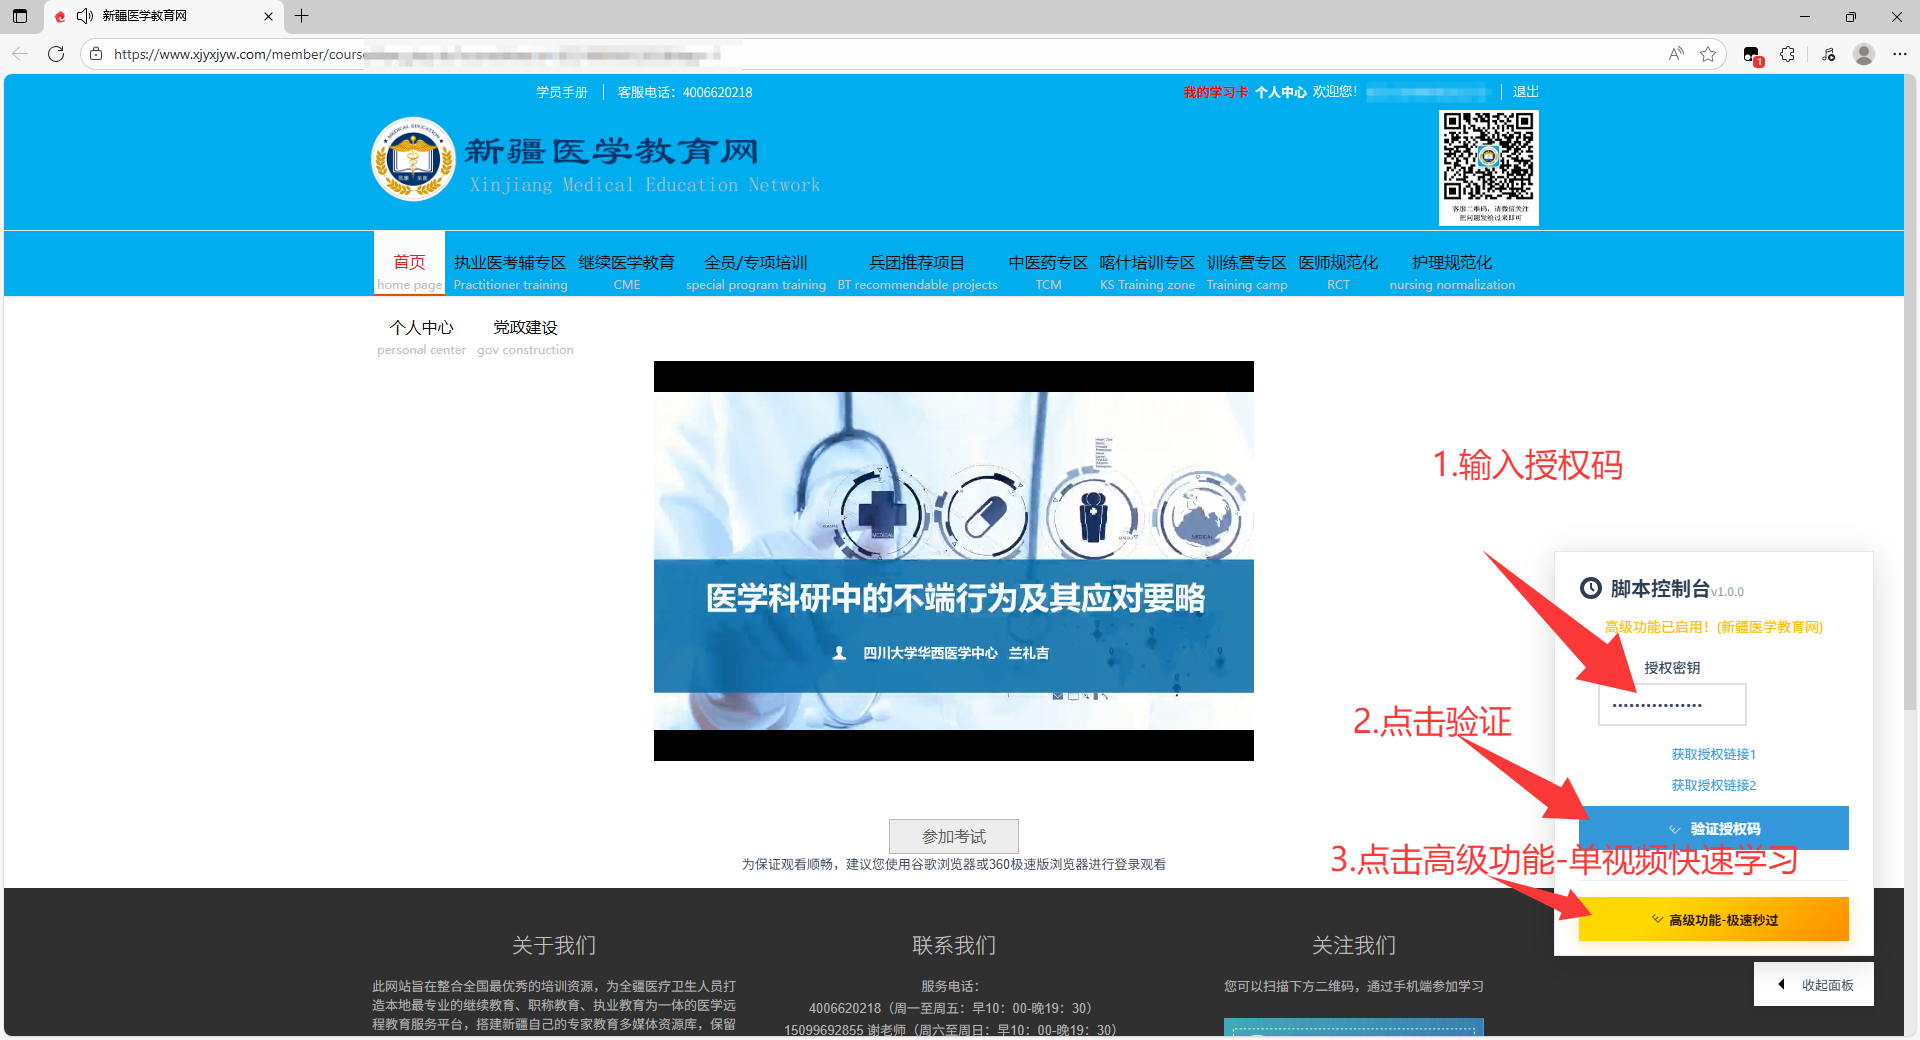Click the 授权密钥 password input field
Image resolution: width=1920 pixels, height=1040 pixels.
pyautogui.click(x=1671, y=705)
